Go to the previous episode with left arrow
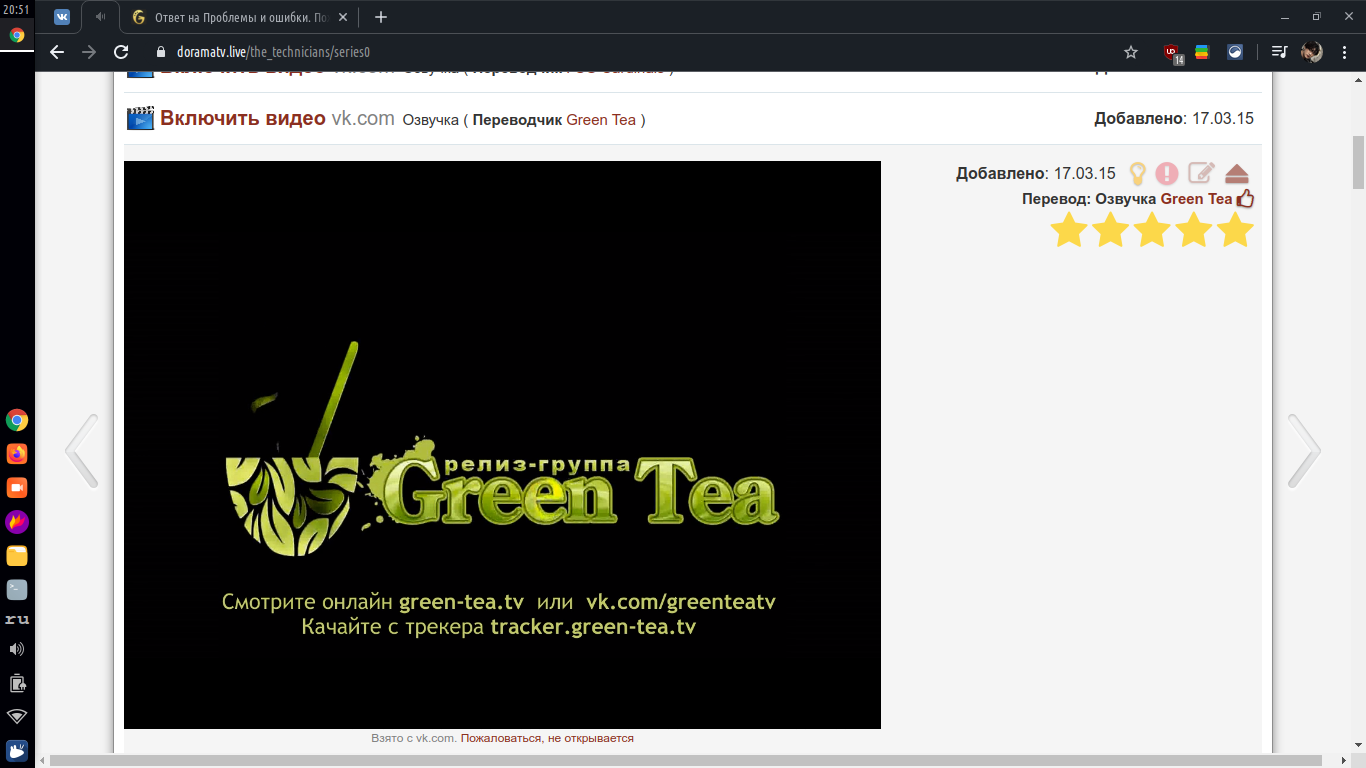The image size is (1366, 768). coord(82,451)
